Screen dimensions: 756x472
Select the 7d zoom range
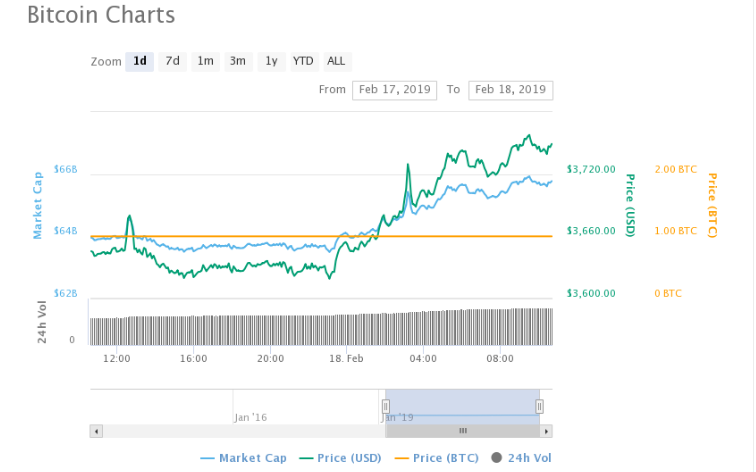click(x=173, y=62)
